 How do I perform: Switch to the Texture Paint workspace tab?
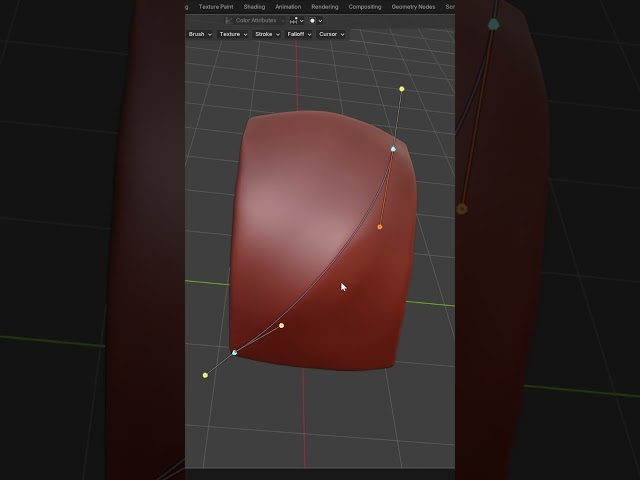click(x=216, y=7)
